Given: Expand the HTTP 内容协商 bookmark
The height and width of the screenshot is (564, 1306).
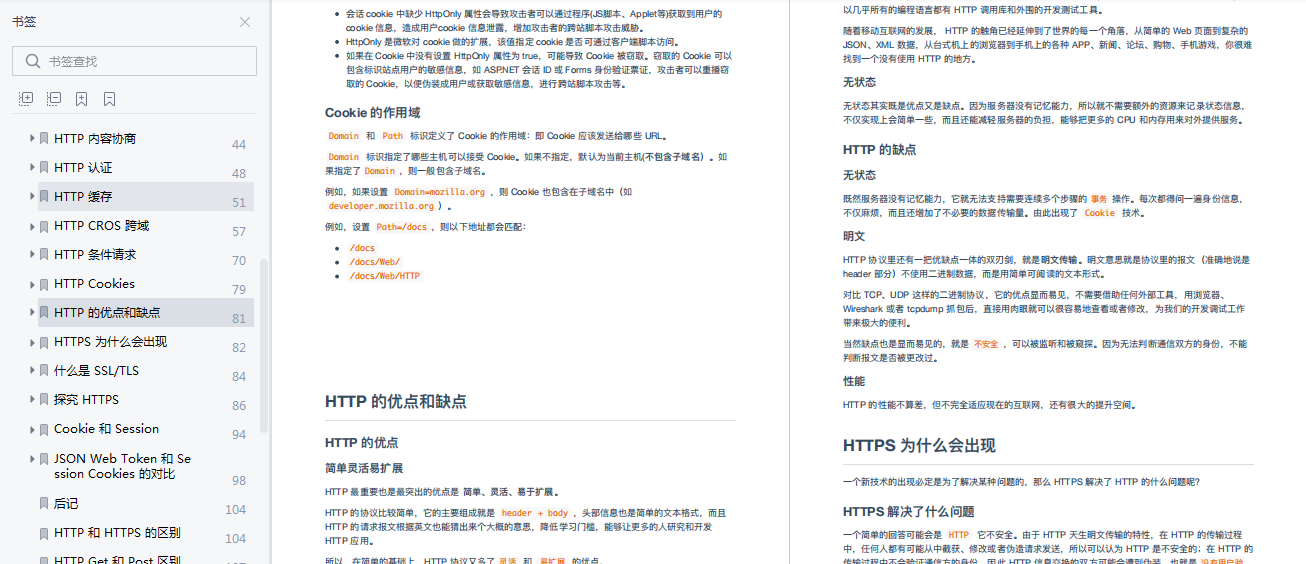Looking at the screenshot, I should (x=32, y=138).
